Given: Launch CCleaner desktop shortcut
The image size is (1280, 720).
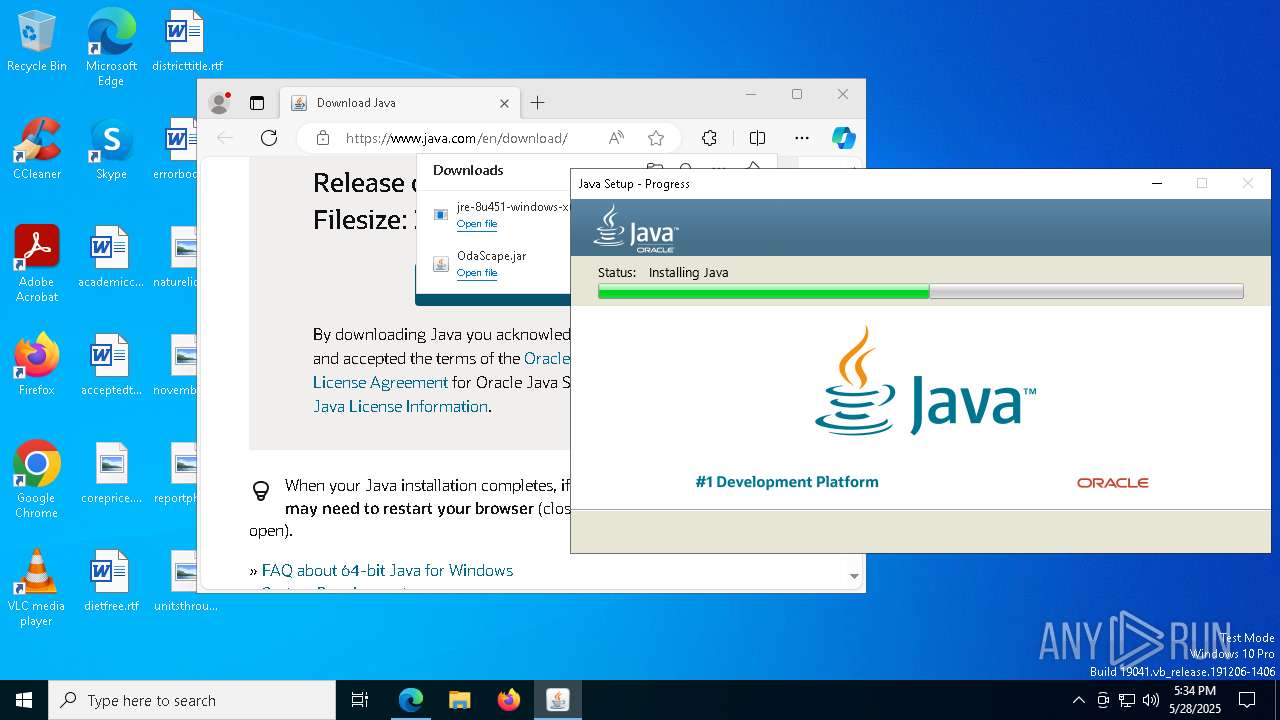Looking at the screenshot, I should pyautogui.click(x=37, y=149).
